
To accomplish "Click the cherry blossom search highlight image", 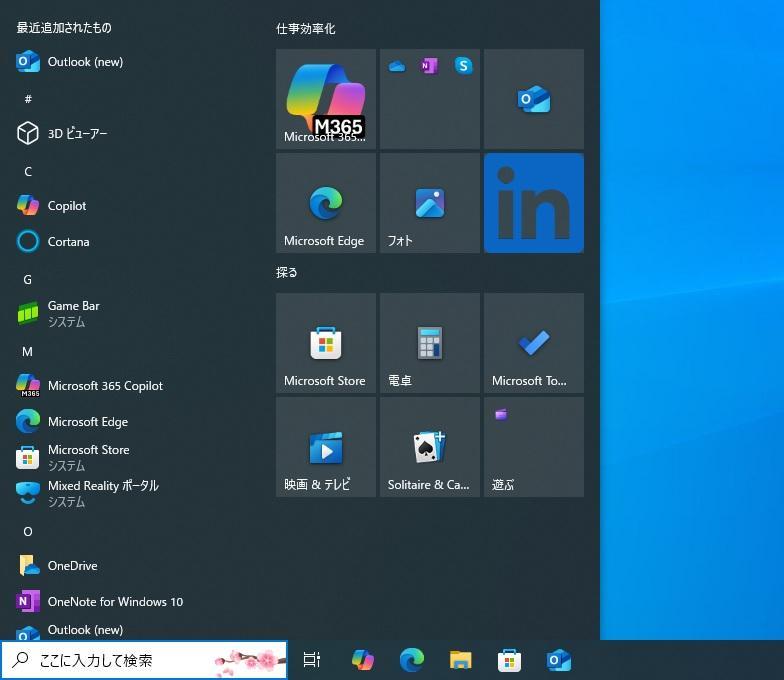I will click(248, 662).
